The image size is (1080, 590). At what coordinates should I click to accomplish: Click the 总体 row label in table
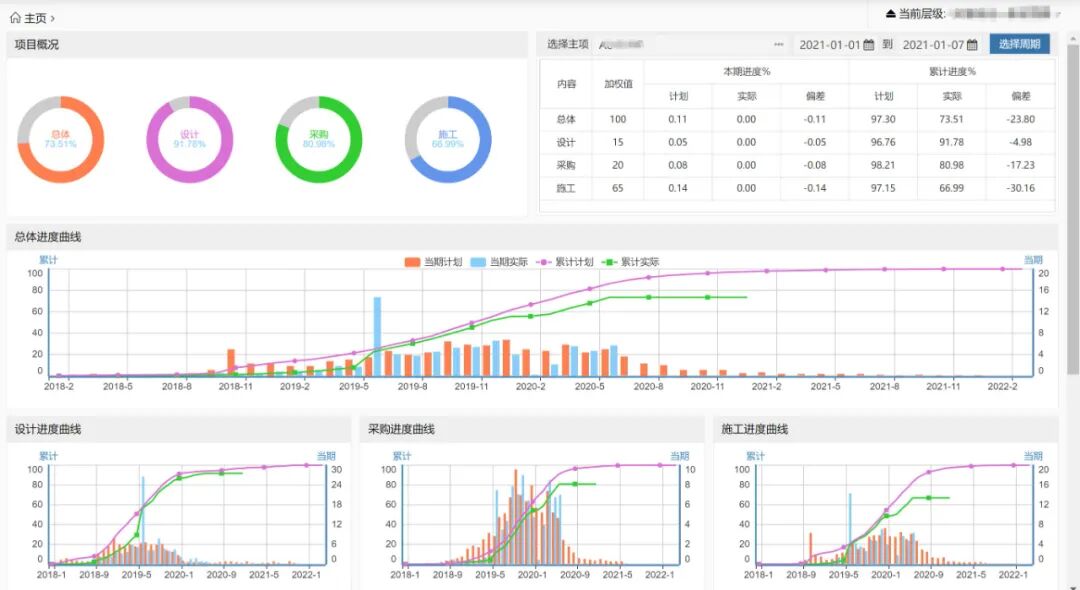coord(566,119)
